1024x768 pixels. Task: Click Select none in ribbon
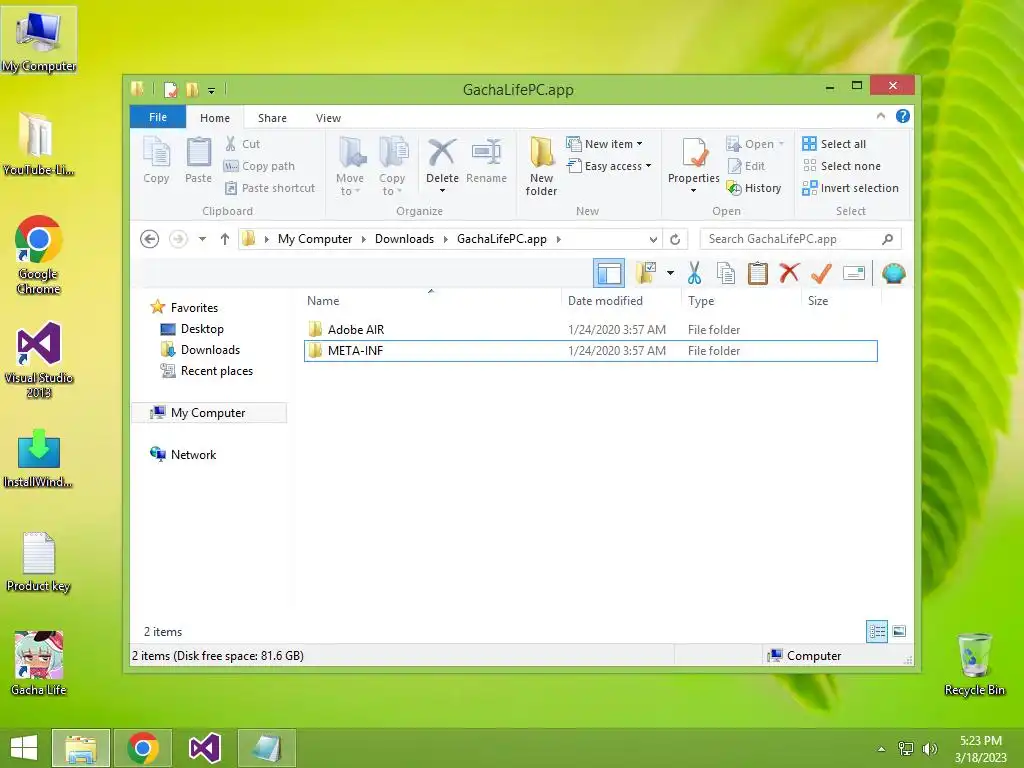coord(842,166)
